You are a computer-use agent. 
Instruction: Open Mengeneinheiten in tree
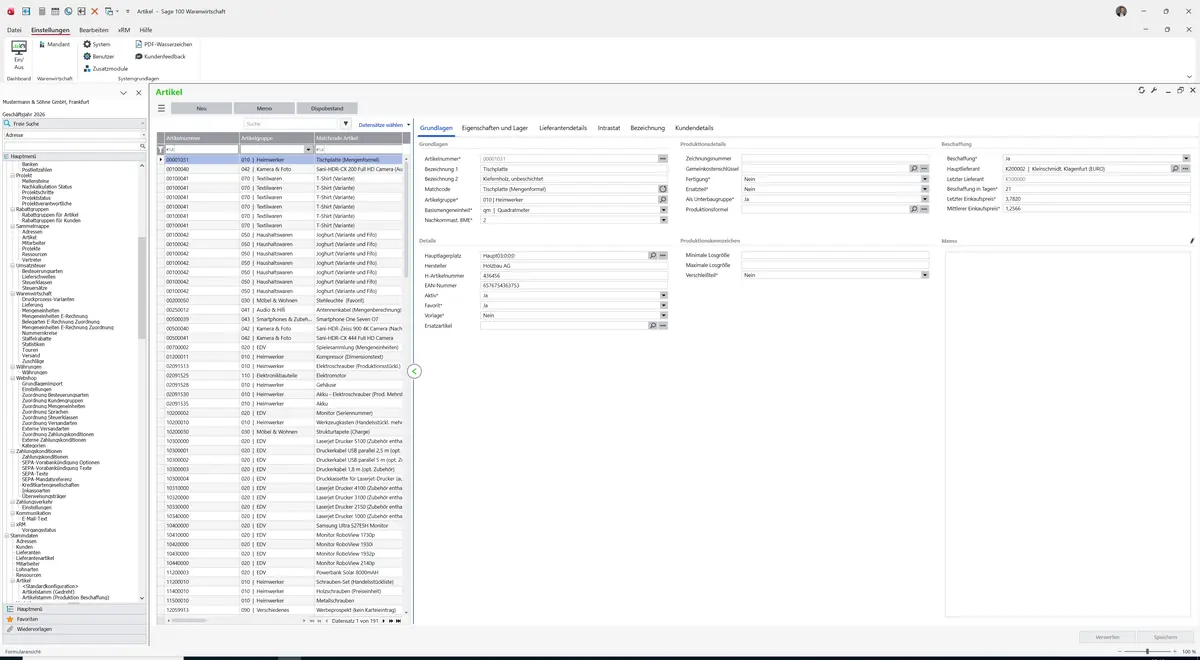[x=40, y=310]
